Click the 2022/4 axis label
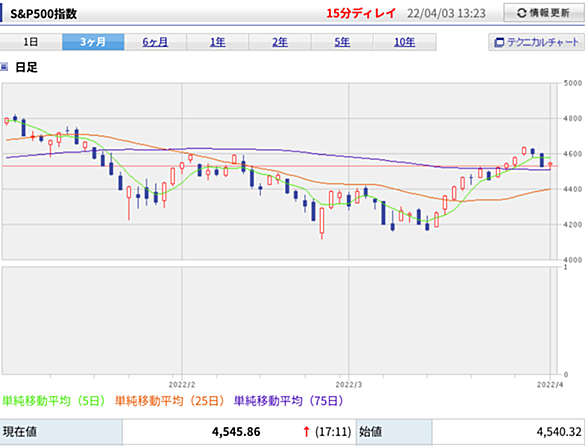The height and width of the screenshot is (446, 586). coord(550,385)
